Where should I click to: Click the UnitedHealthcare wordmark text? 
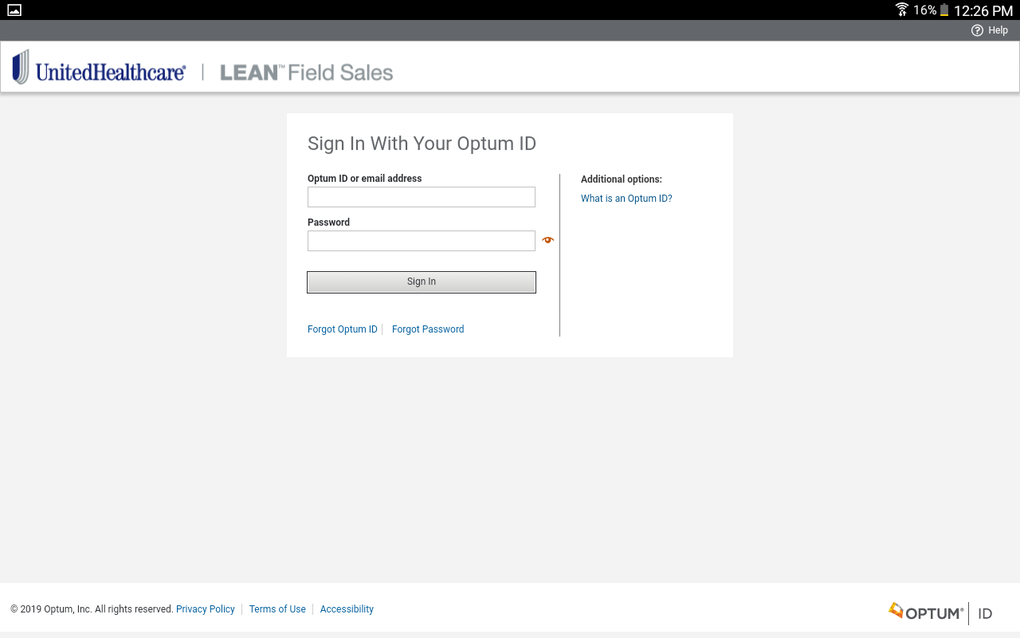click(x=110, y=72)
